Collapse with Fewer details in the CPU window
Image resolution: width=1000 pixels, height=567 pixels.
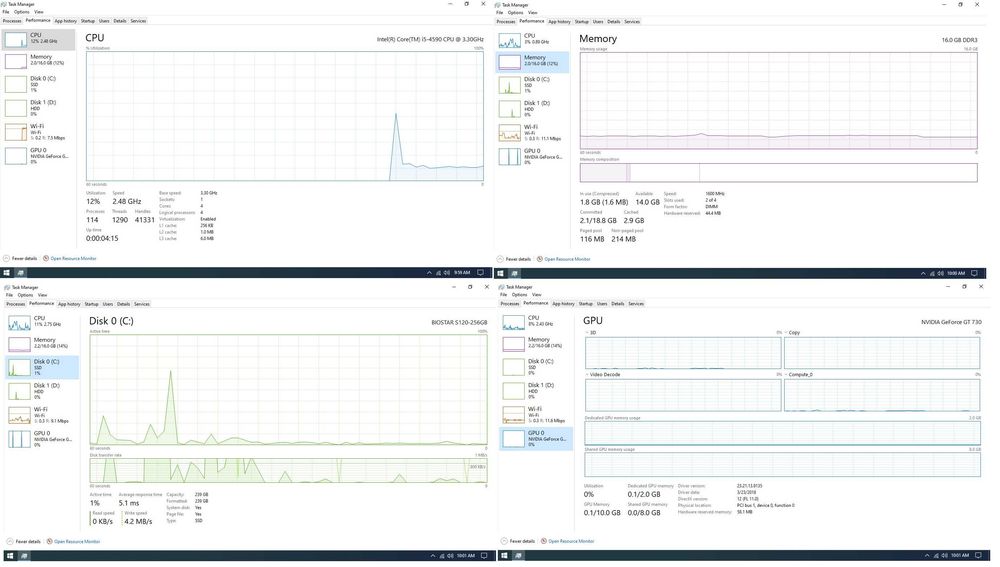tap(20, 258)
